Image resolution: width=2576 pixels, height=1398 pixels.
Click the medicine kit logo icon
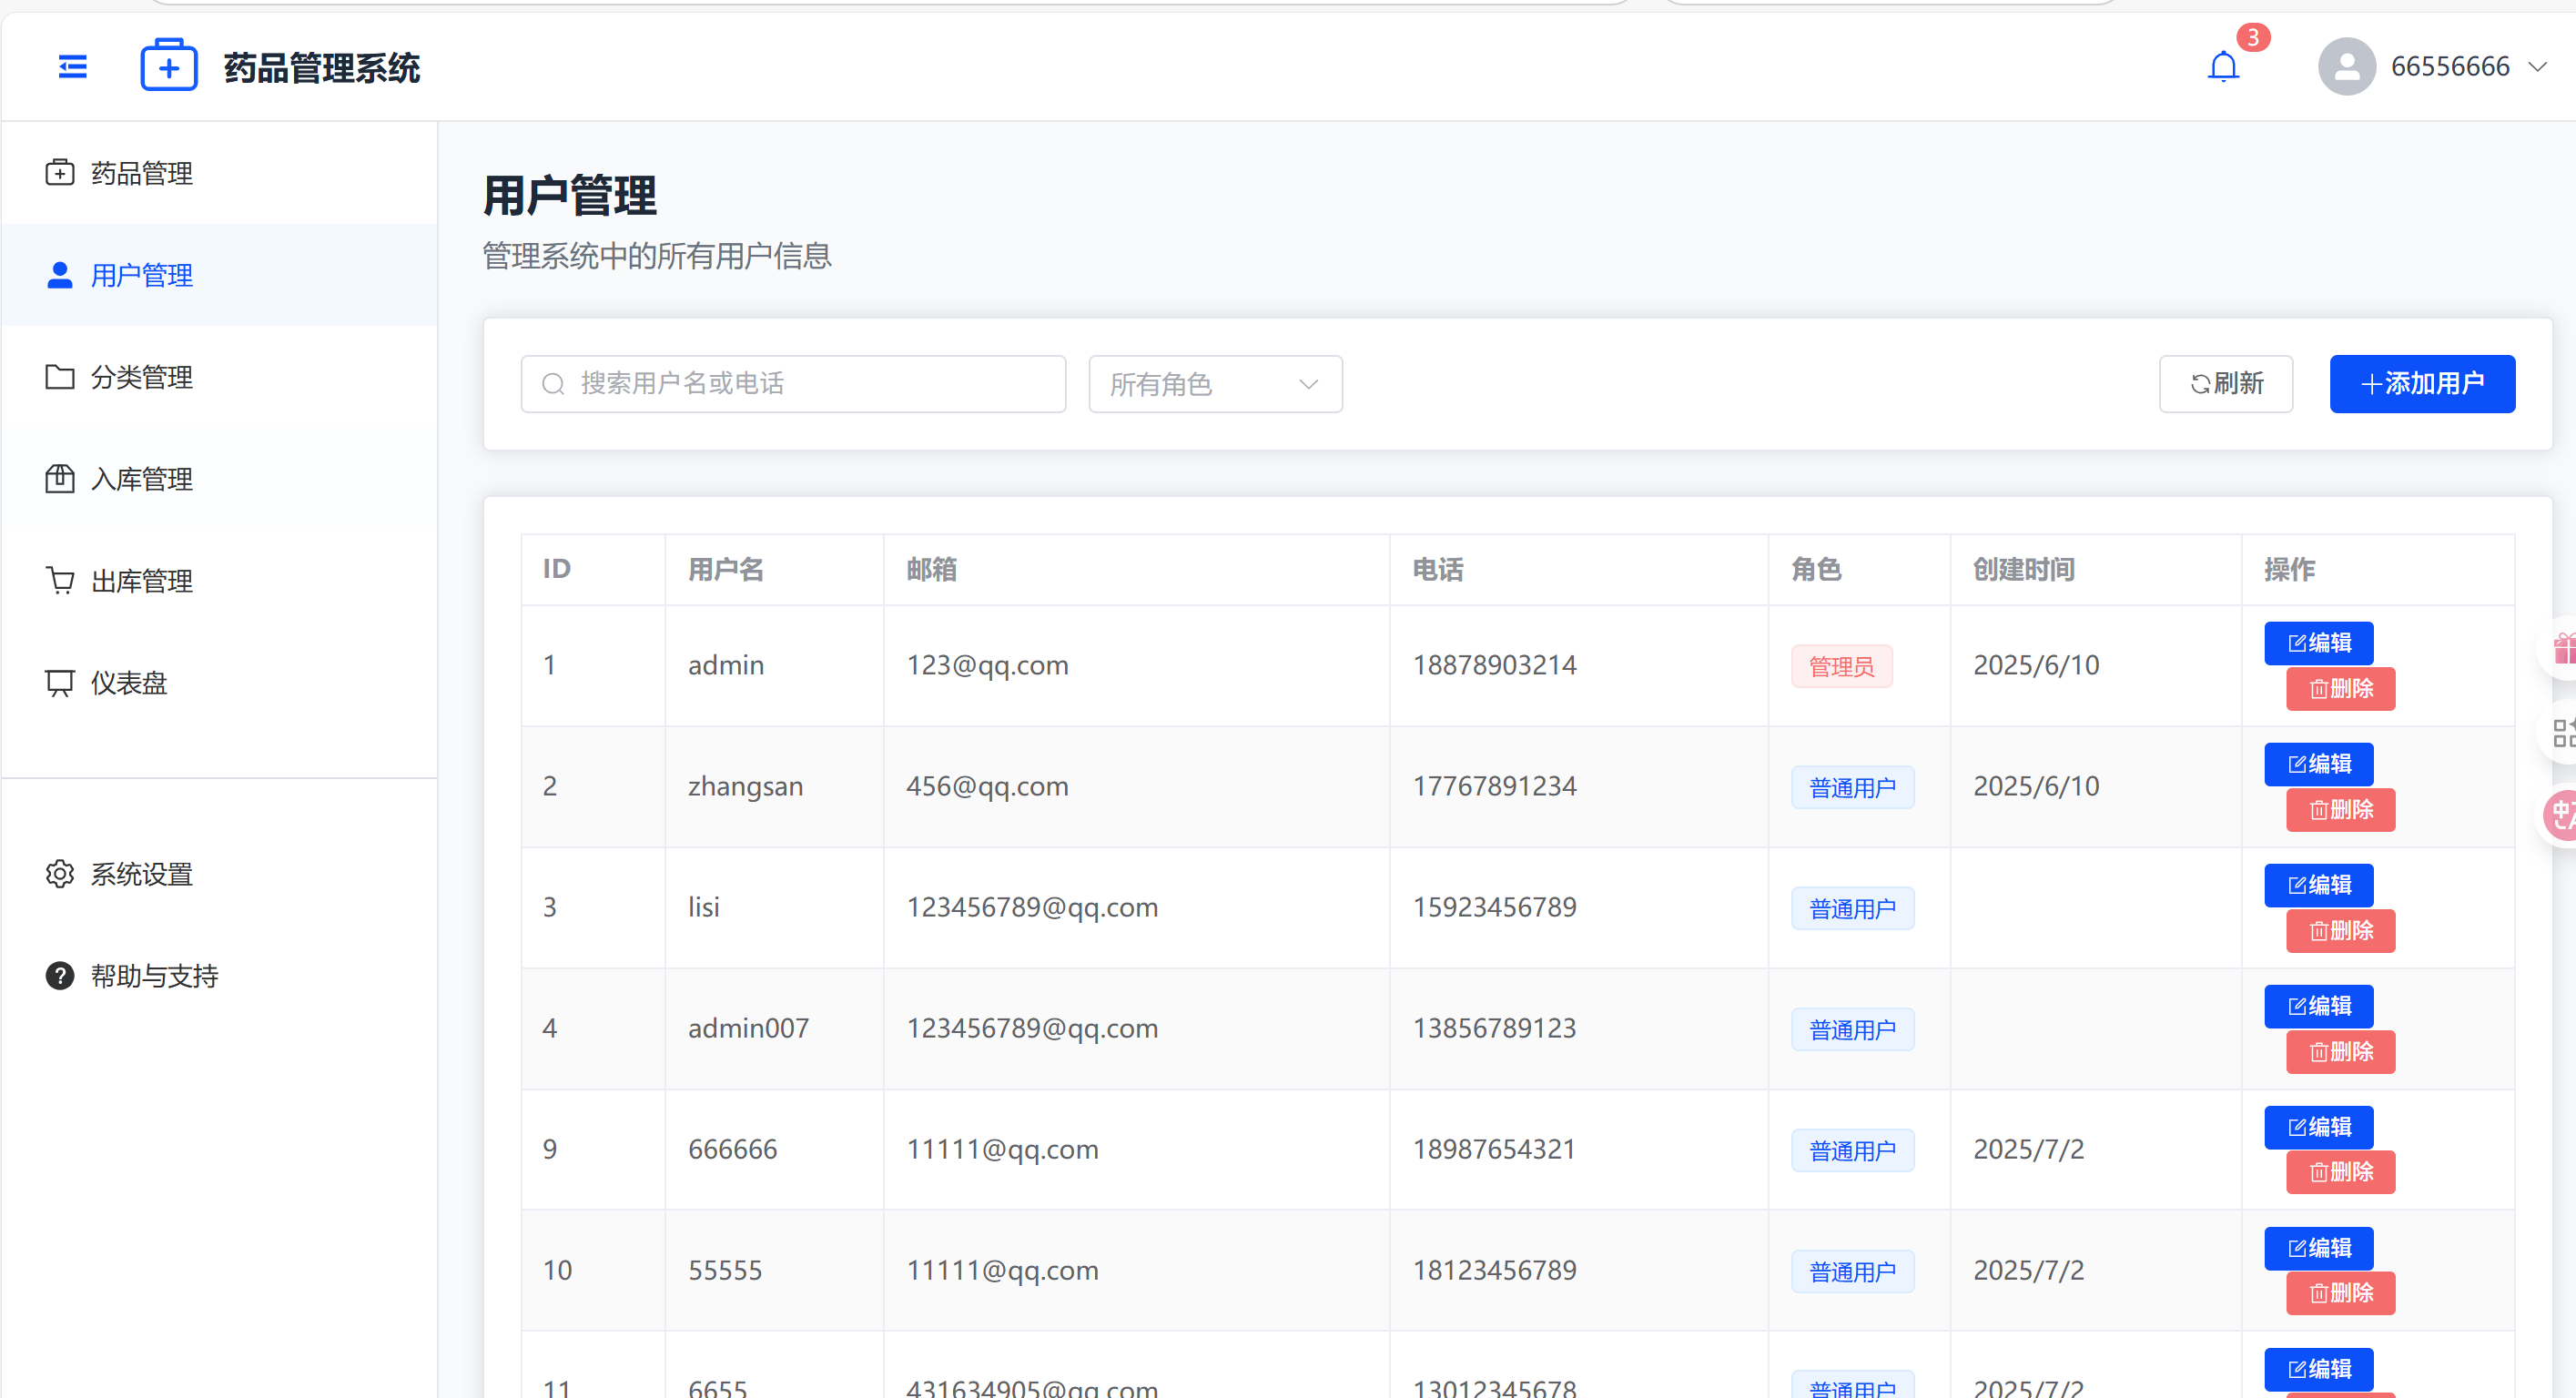(x=168, y=66)
